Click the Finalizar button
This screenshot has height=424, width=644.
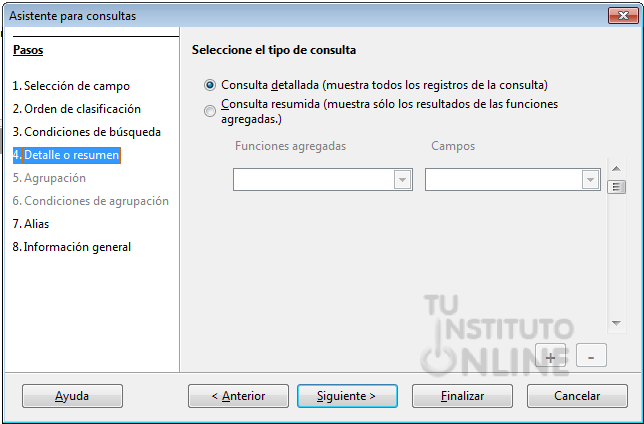pyautogui.click(x=462, y=396)
